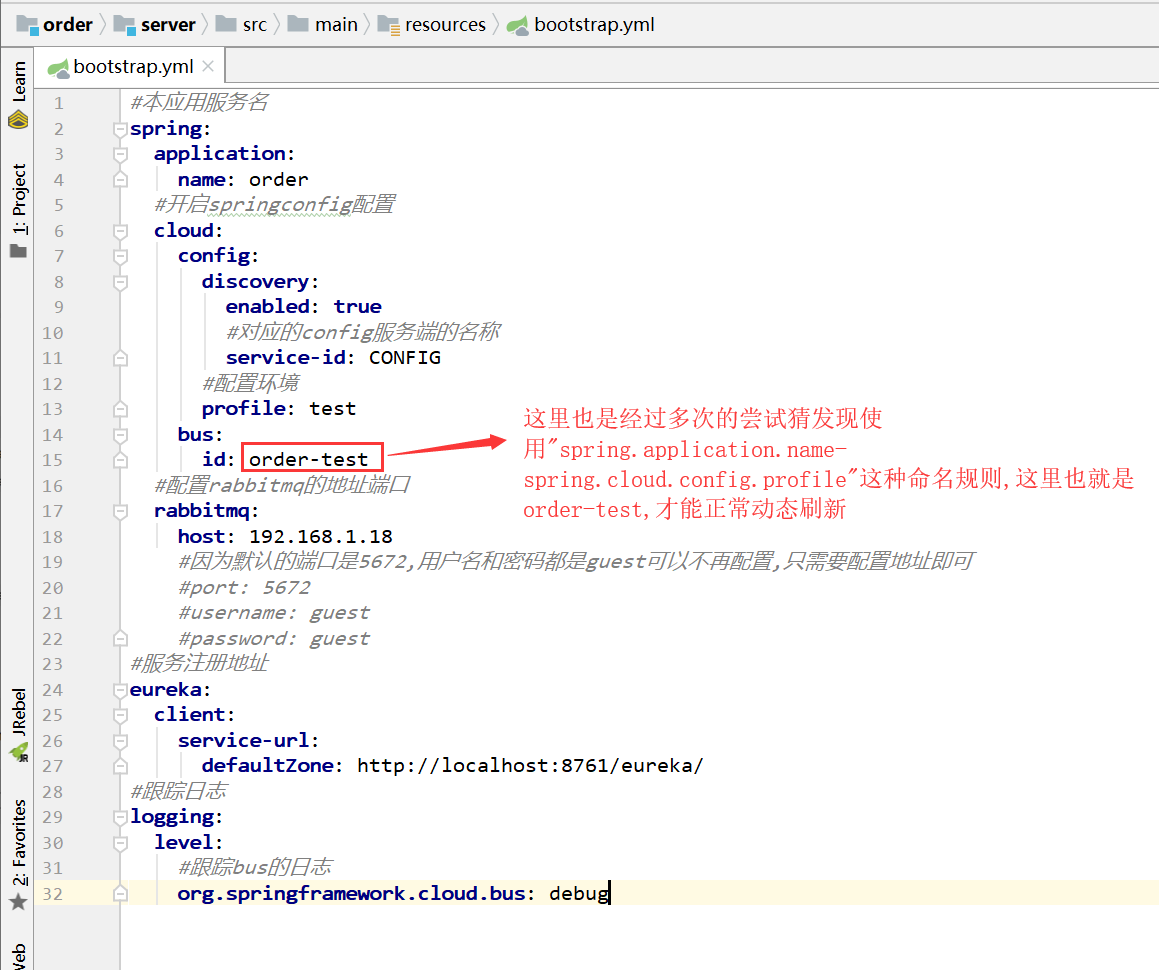The image size is (1159, 970).
Task: Collapse the client block fold marker
Action: [120, 715]
